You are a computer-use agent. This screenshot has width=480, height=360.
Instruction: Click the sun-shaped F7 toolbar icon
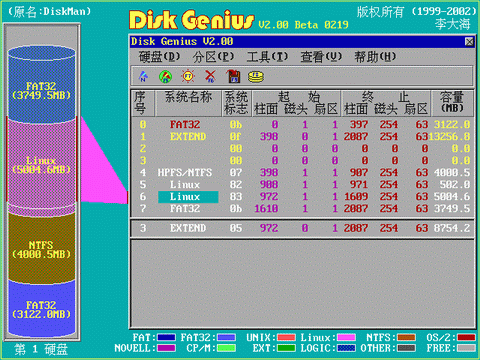click(188, 76)
